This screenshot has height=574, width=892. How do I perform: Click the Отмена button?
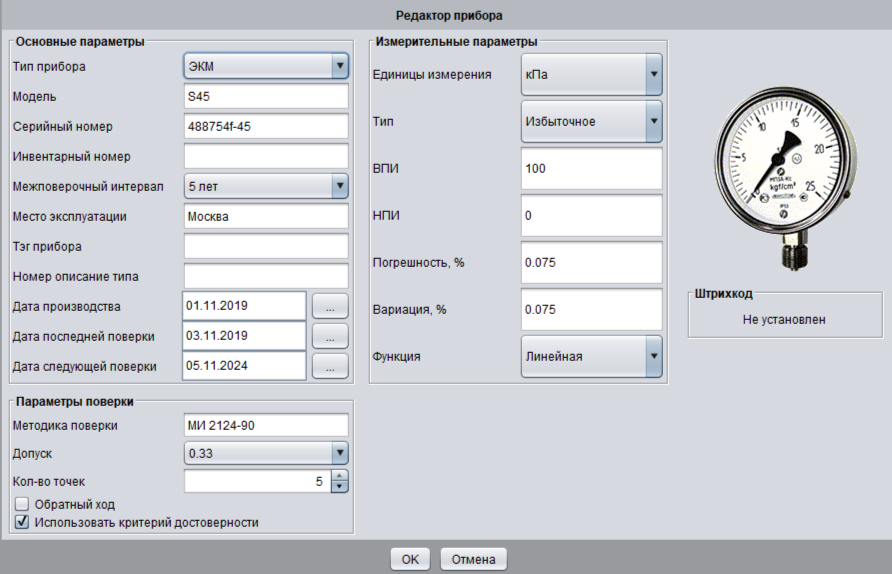[473, 559]
